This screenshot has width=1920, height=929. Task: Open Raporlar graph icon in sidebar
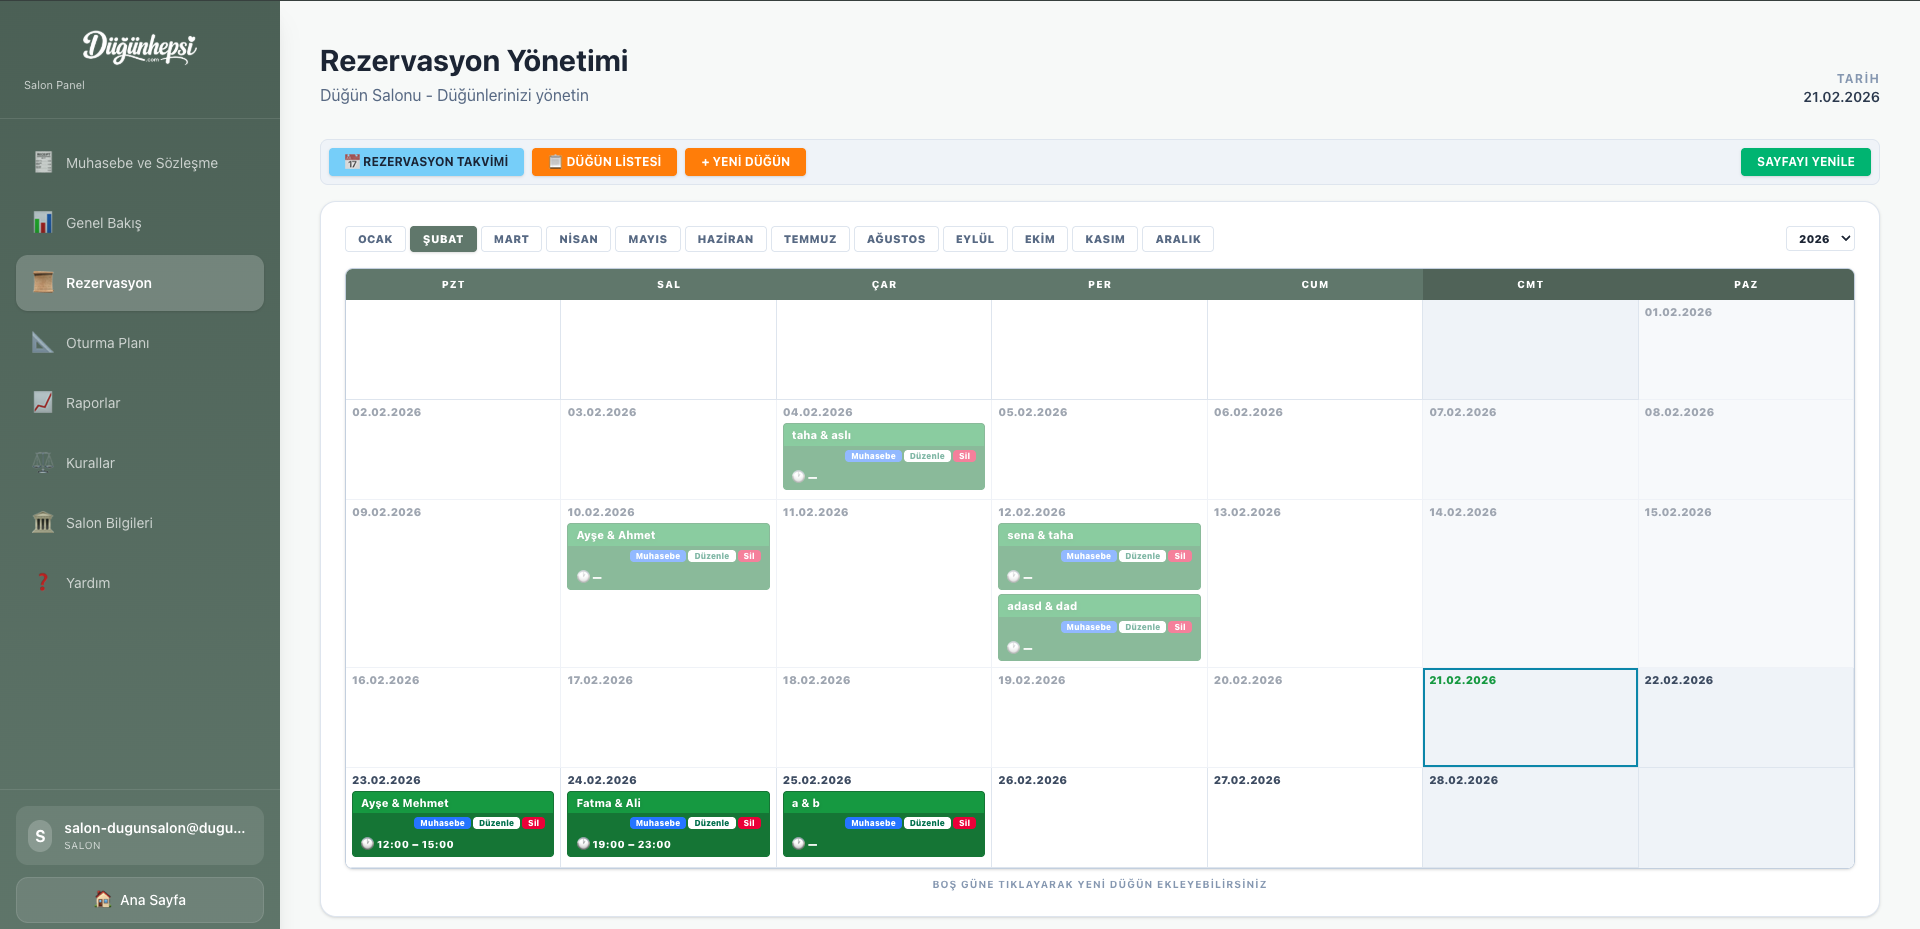tap(43, 402)
